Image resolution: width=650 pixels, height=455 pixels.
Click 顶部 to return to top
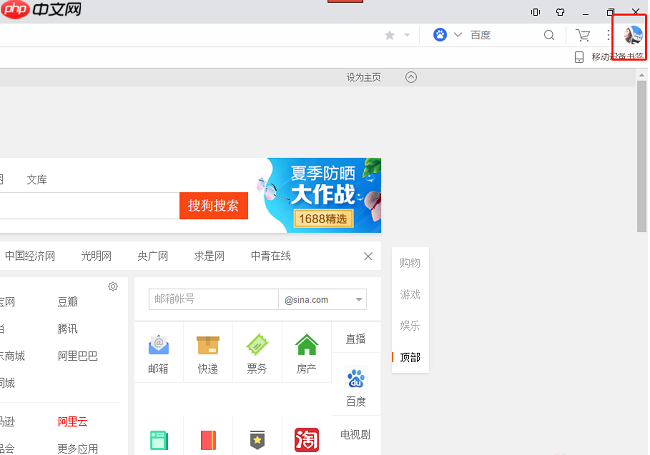(410, 357)
